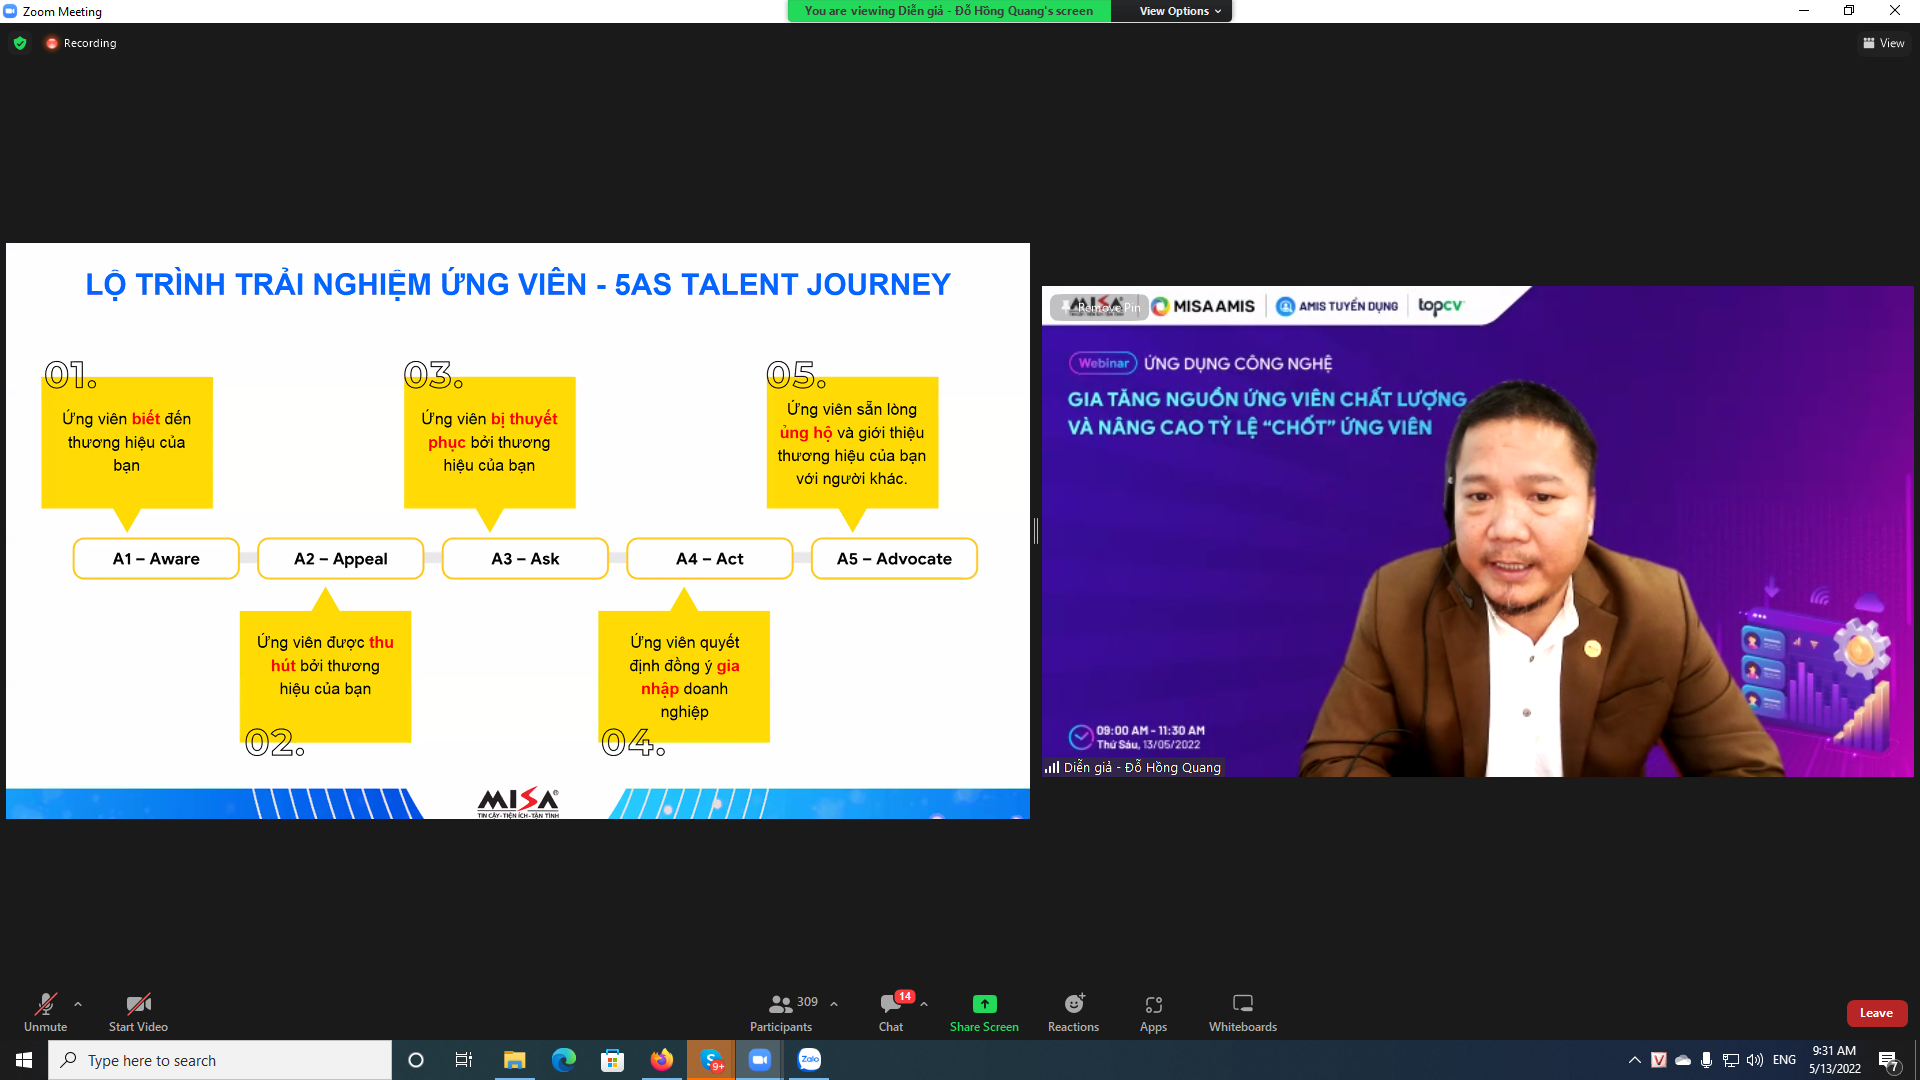The width and height of the screenshot is (1920, 1080).
Task: Click the red Leave button
Action: [1876, 1013]
